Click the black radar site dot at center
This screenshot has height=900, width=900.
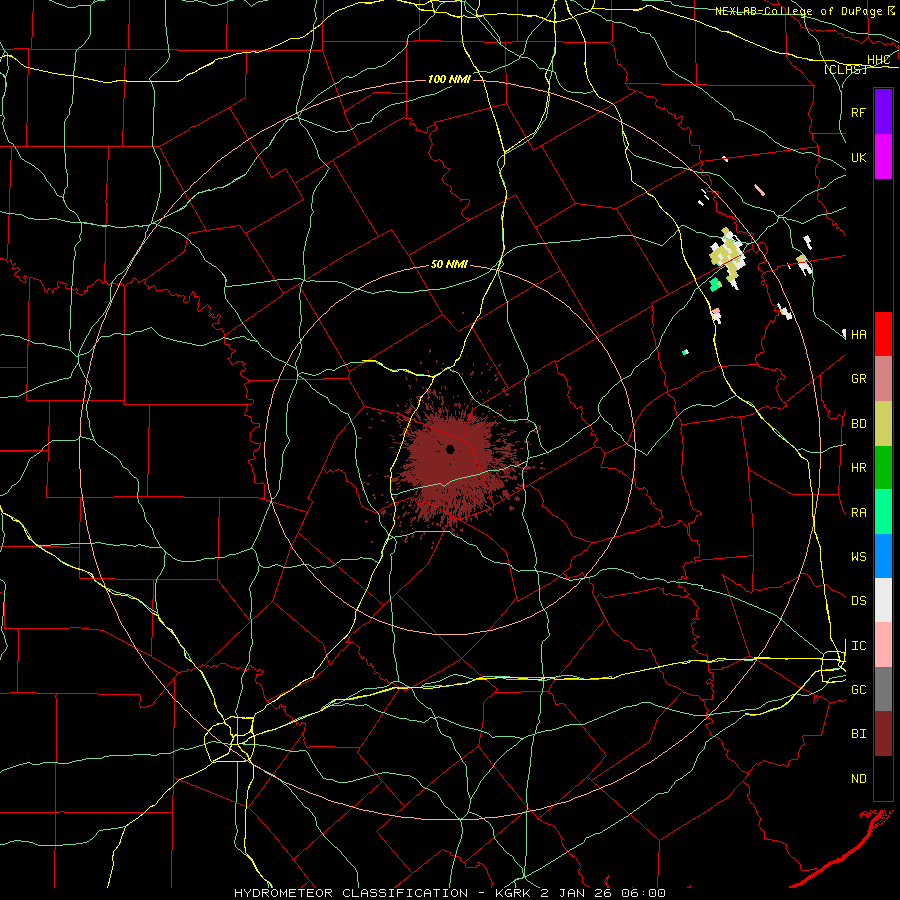pos(451,449)
